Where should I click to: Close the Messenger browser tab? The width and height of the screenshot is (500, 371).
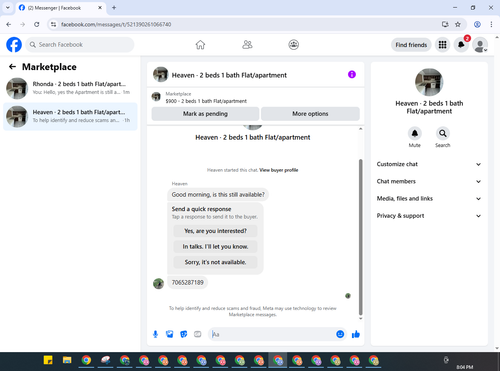pyautogui.click(x=100, y=8)
